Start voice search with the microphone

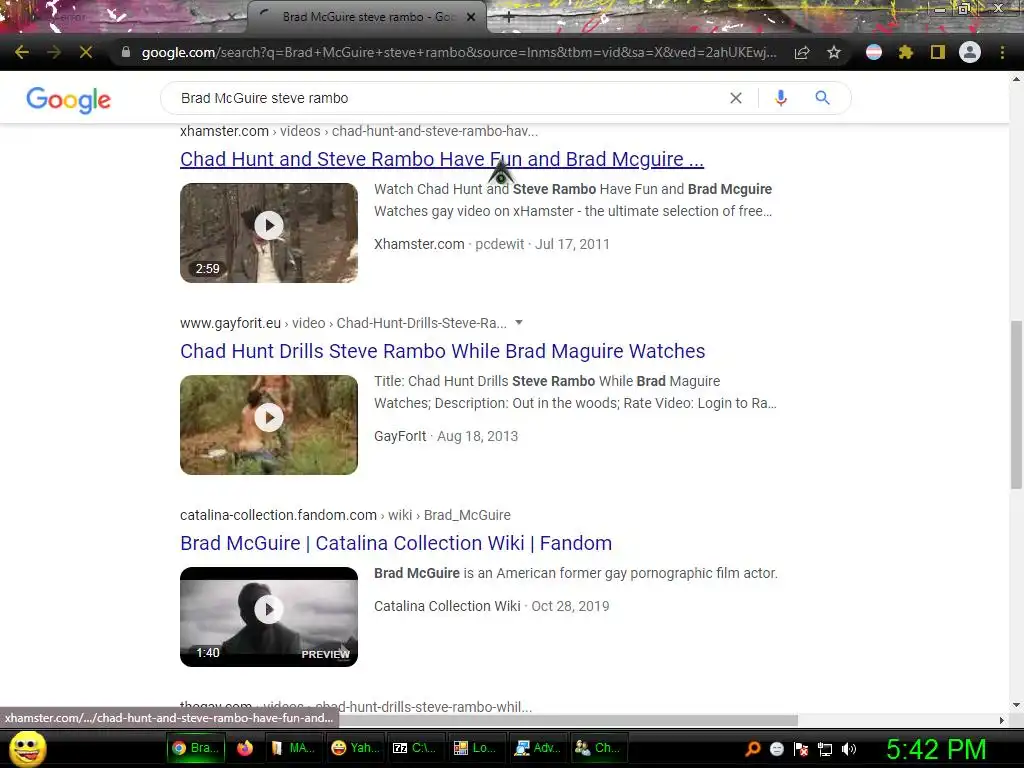[780, 98]
